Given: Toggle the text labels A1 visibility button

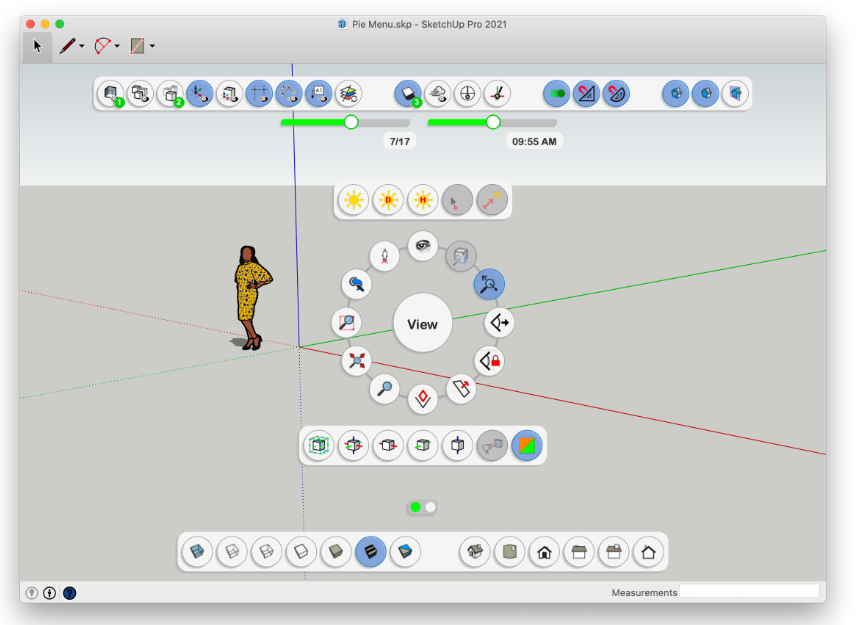Looking at the screenshot, I should 319,93.
